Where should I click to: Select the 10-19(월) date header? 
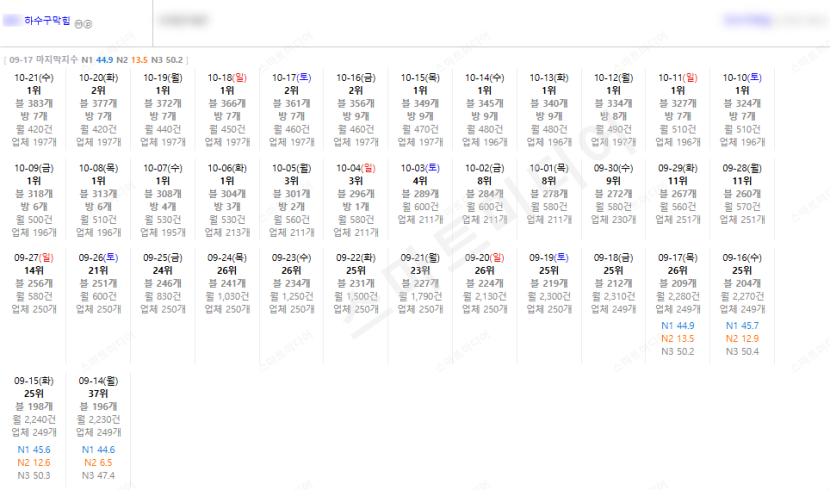[x=163, y=78]
